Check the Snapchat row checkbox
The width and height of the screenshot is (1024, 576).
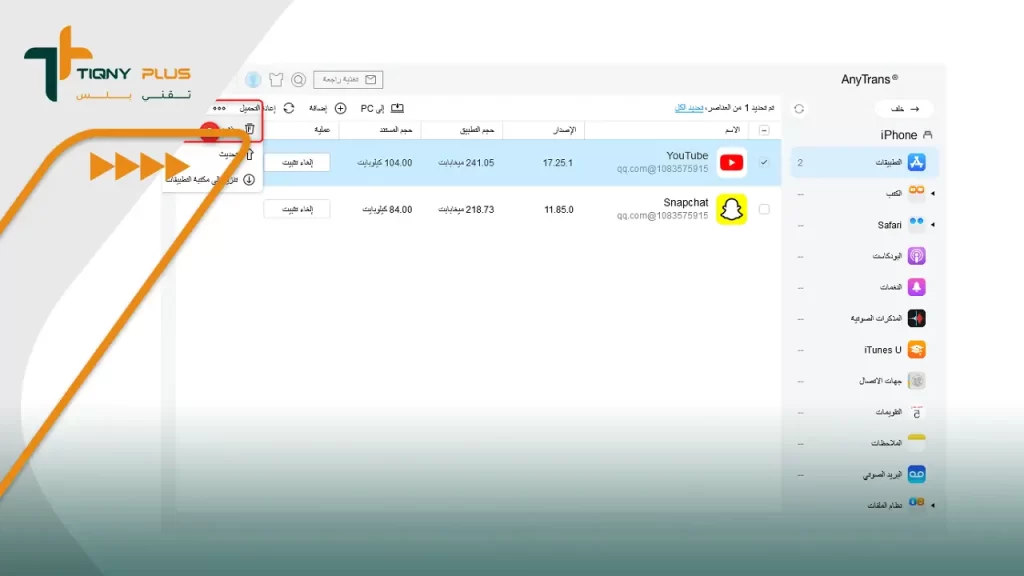(764, 210)
